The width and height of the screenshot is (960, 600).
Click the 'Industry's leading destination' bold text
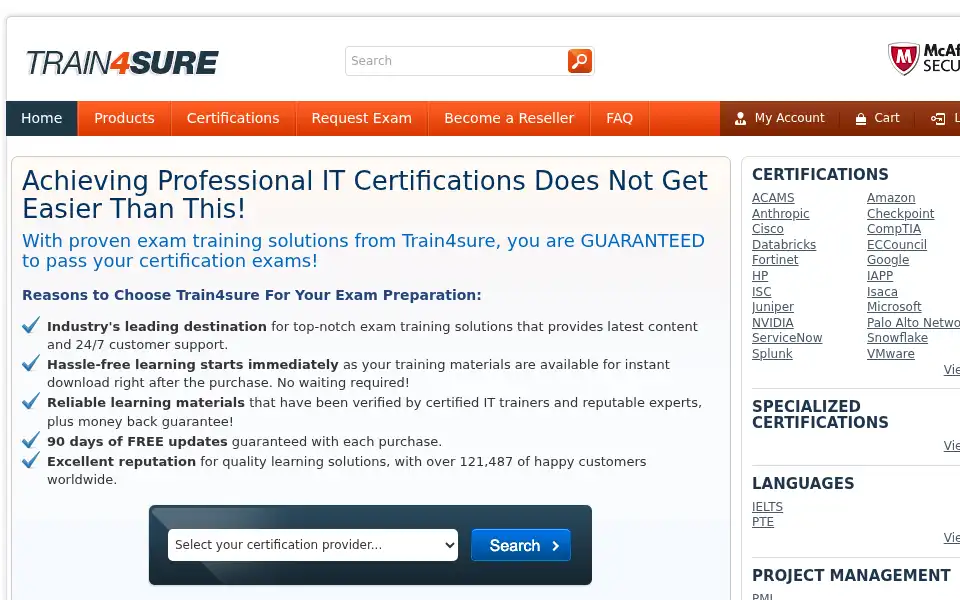pyautogui.click(x=157, y=326)
